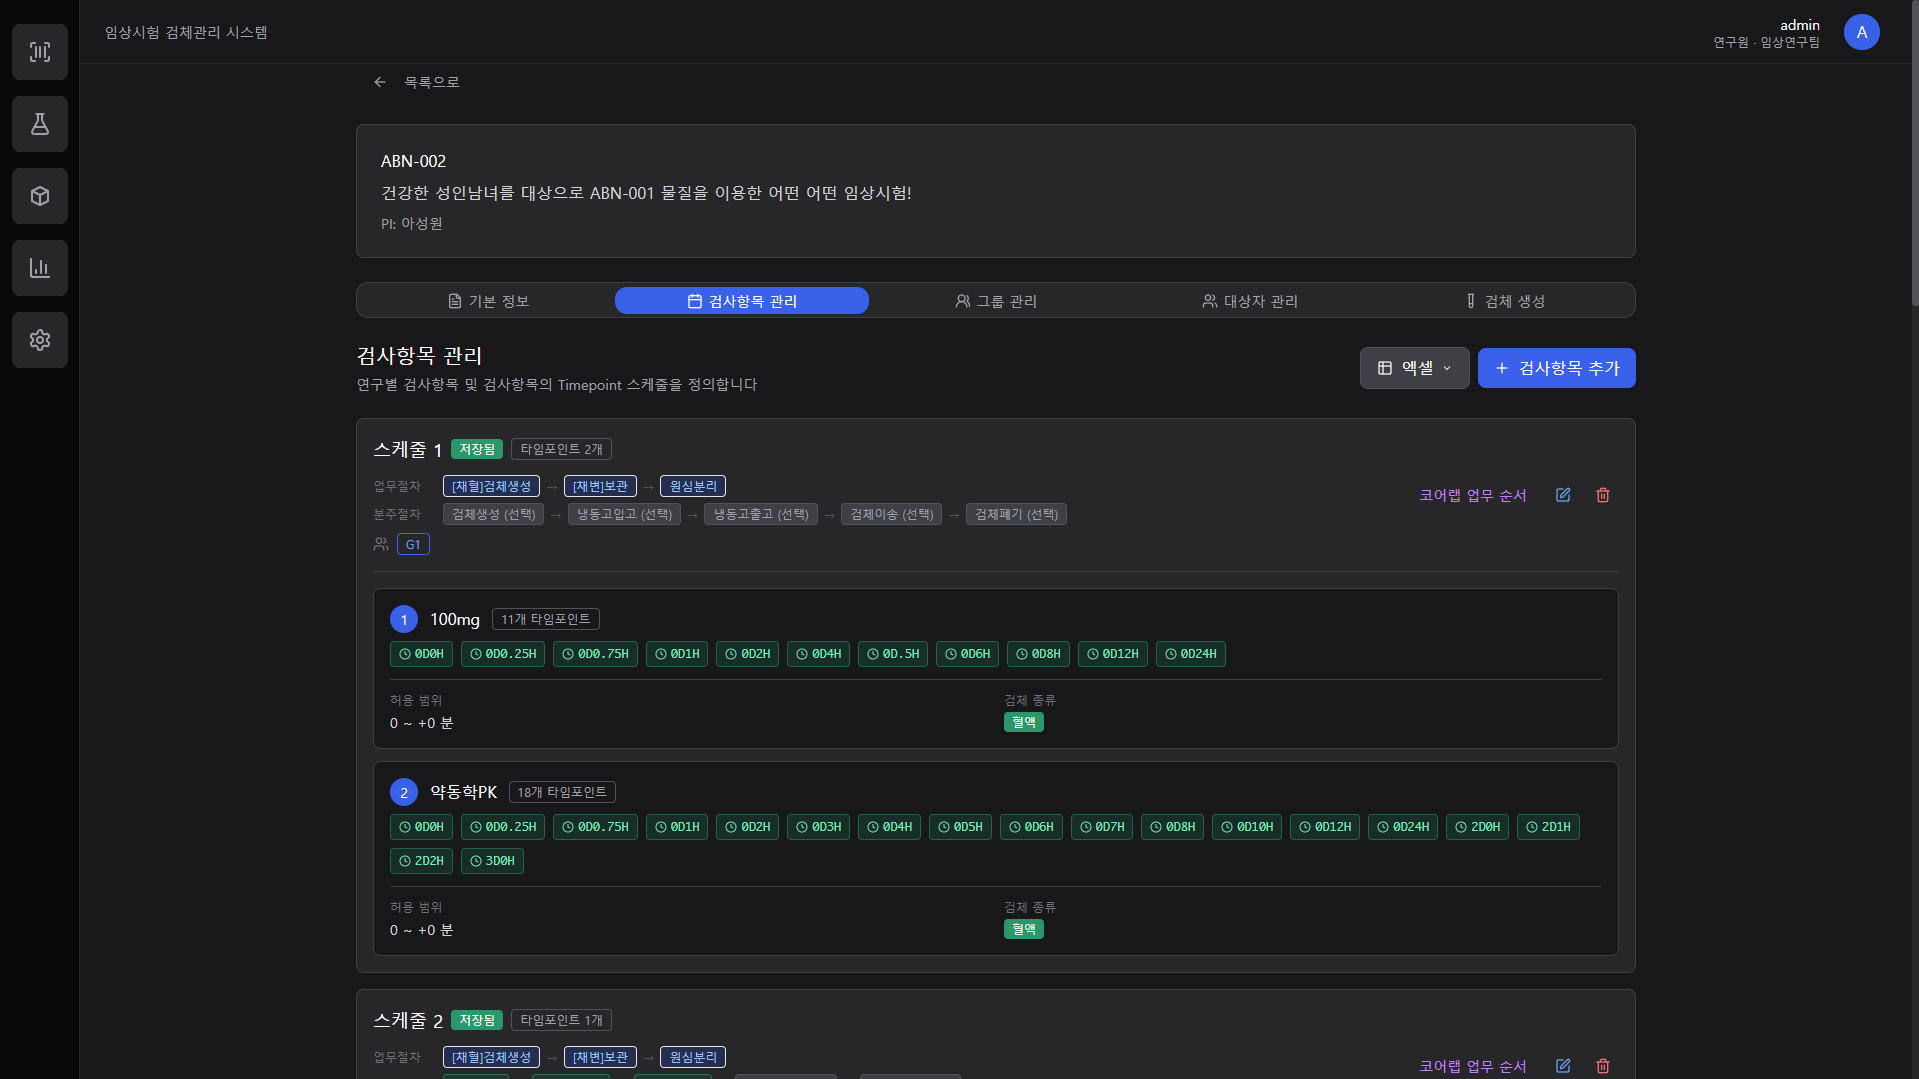1919x1079 pixels.
Task: Expand the 엑셀 dropdown
Action: click(x=1414, y=368)
